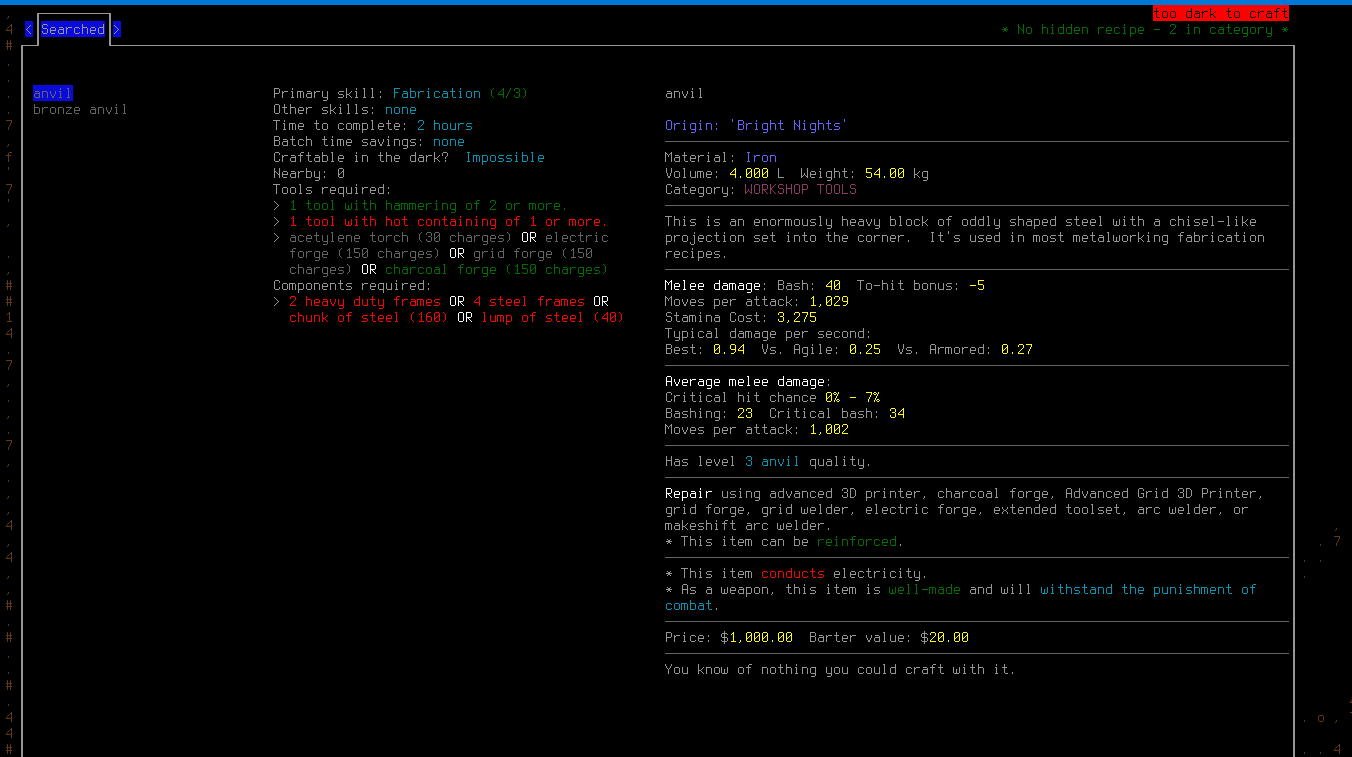Select the Searched tab
This screenshot has width=1352, height=757.
pos(73,30)
